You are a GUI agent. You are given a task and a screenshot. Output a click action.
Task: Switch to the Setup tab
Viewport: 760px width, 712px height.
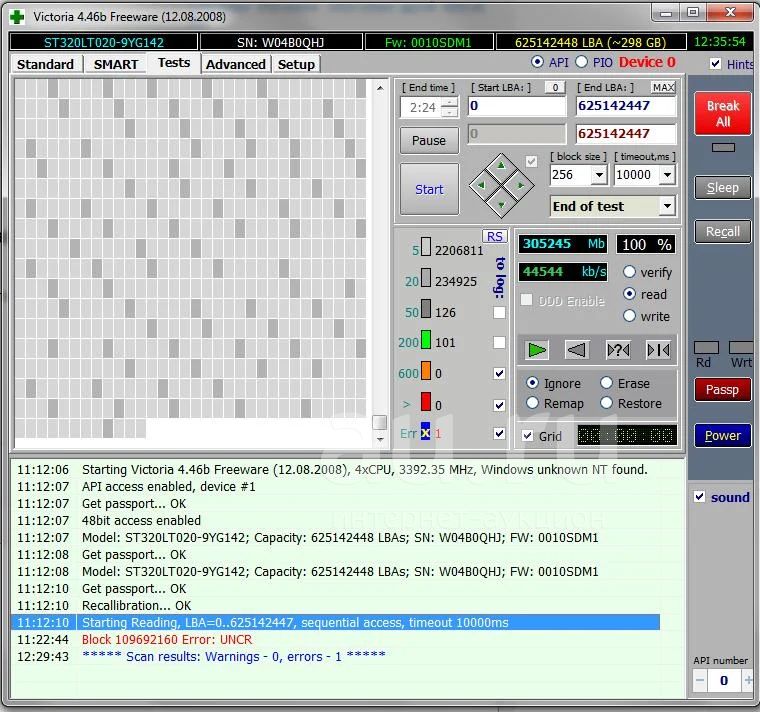(x=296, y=64)
